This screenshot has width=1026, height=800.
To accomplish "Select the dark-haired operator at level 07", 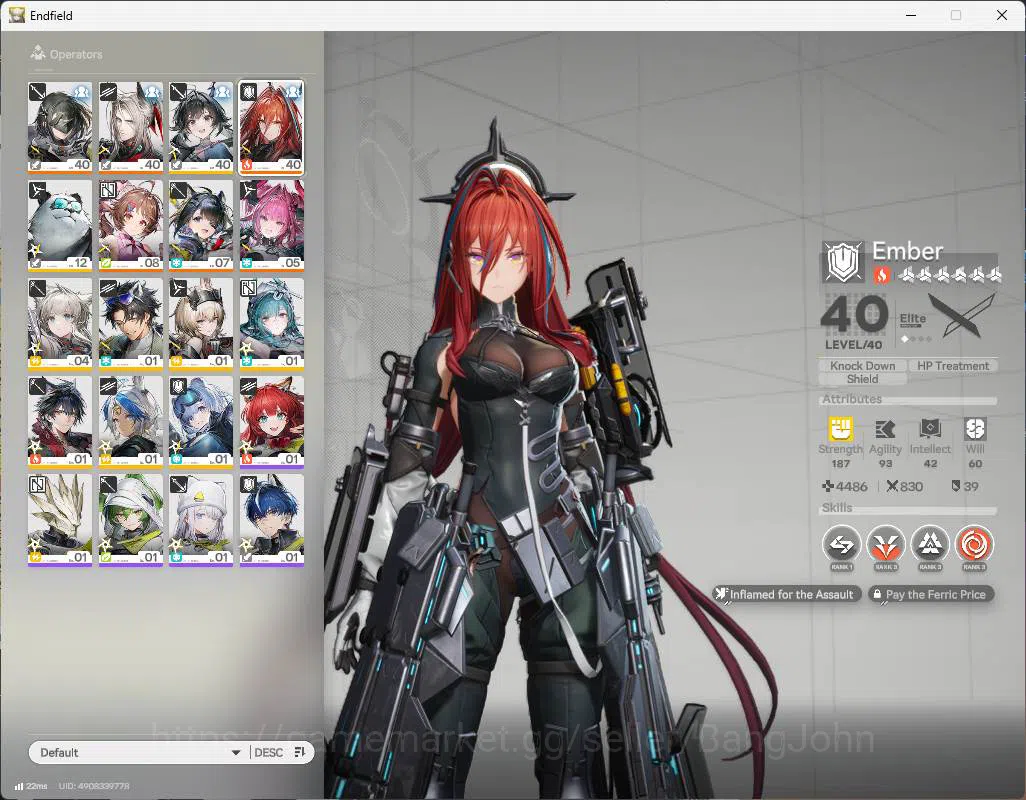I will 201,226.
